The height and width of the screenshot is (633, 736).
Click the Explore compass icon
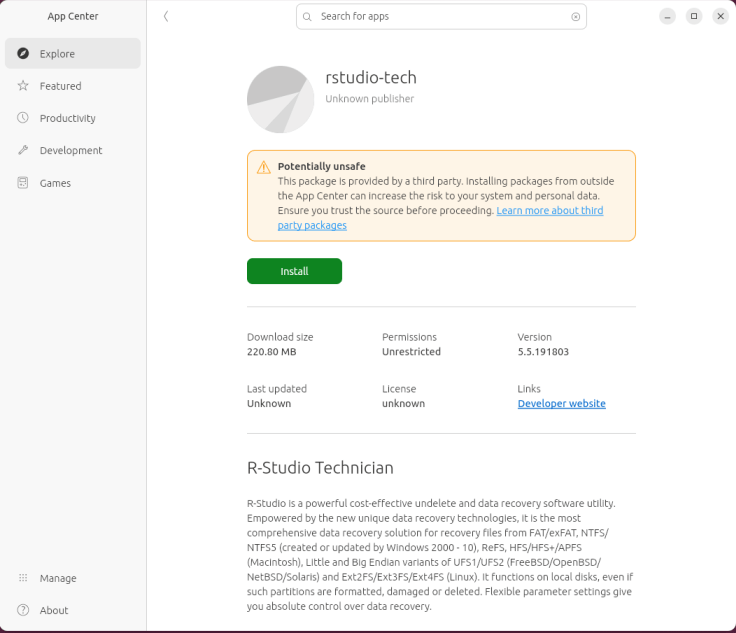(23, 53)
